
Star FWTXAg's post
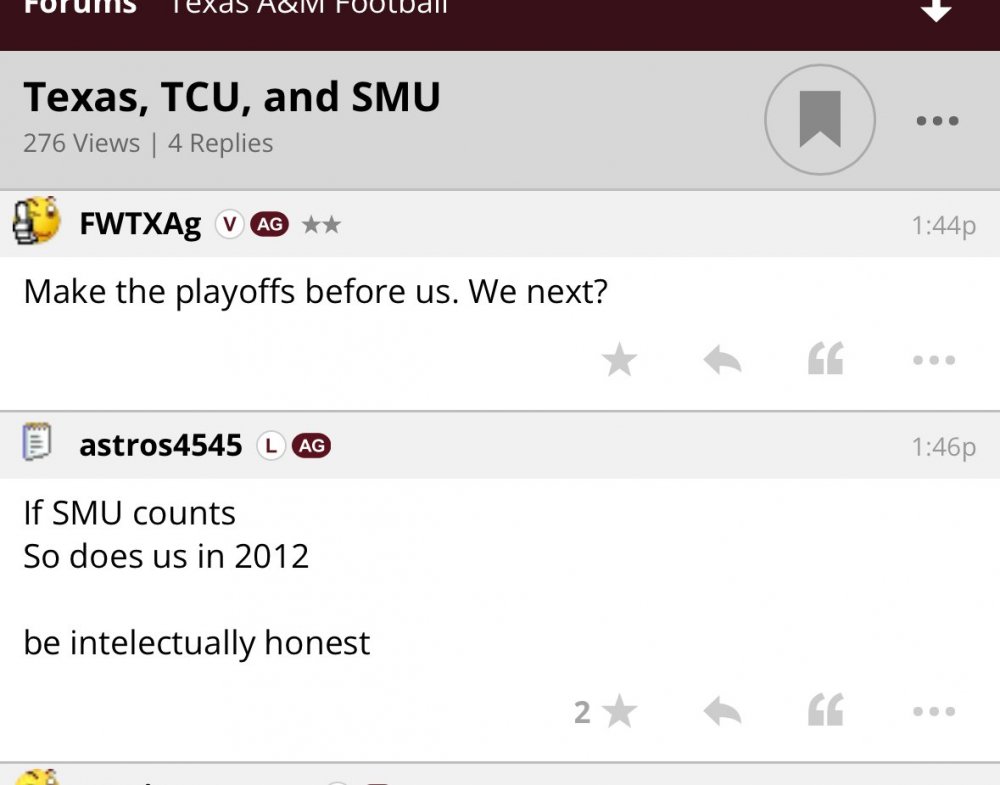point(620,360)
